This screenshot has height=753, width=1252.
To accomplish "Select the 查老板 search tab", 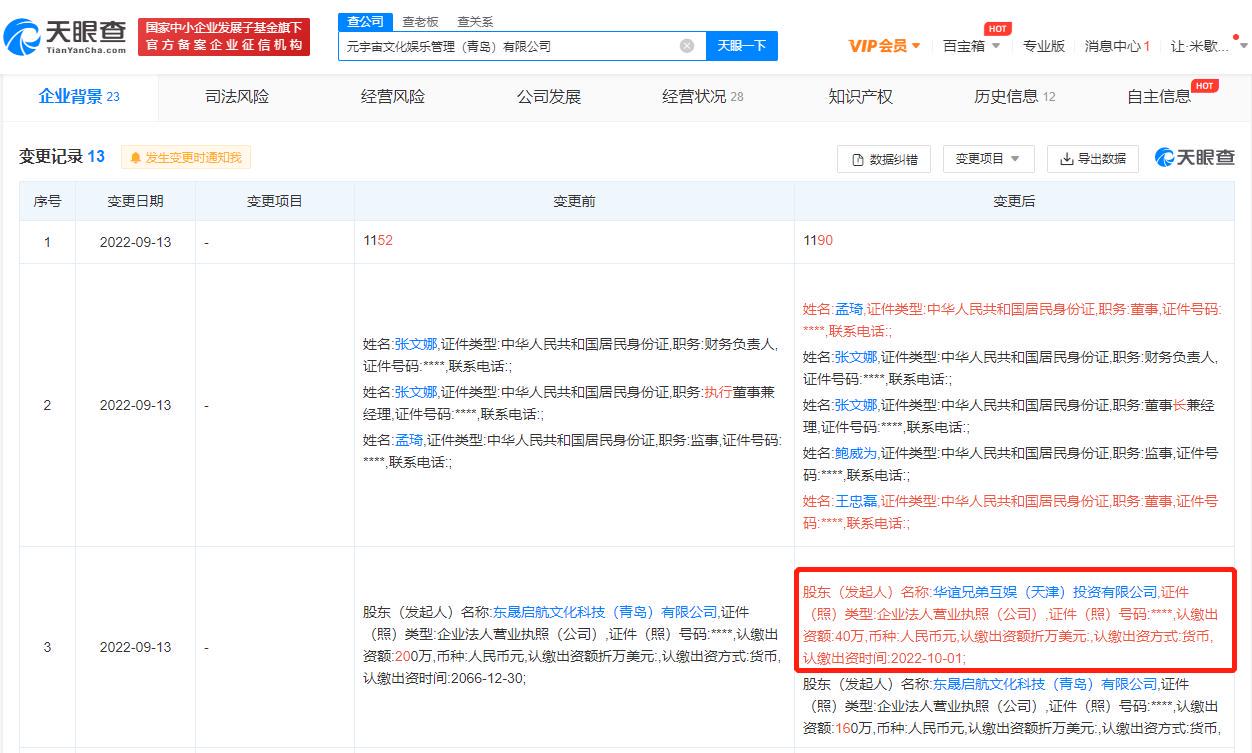I will point(420,21).
